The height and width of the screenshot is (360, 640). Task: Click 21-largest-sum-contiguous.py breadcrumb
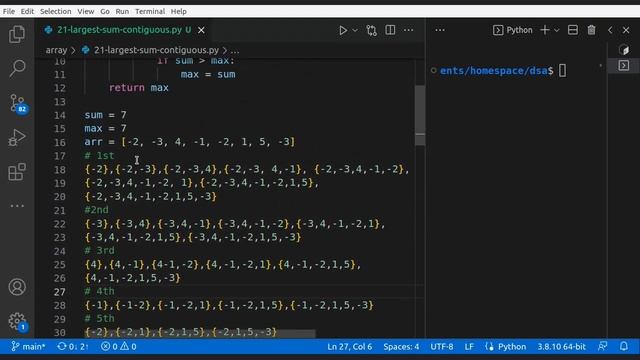click(156, 50)
